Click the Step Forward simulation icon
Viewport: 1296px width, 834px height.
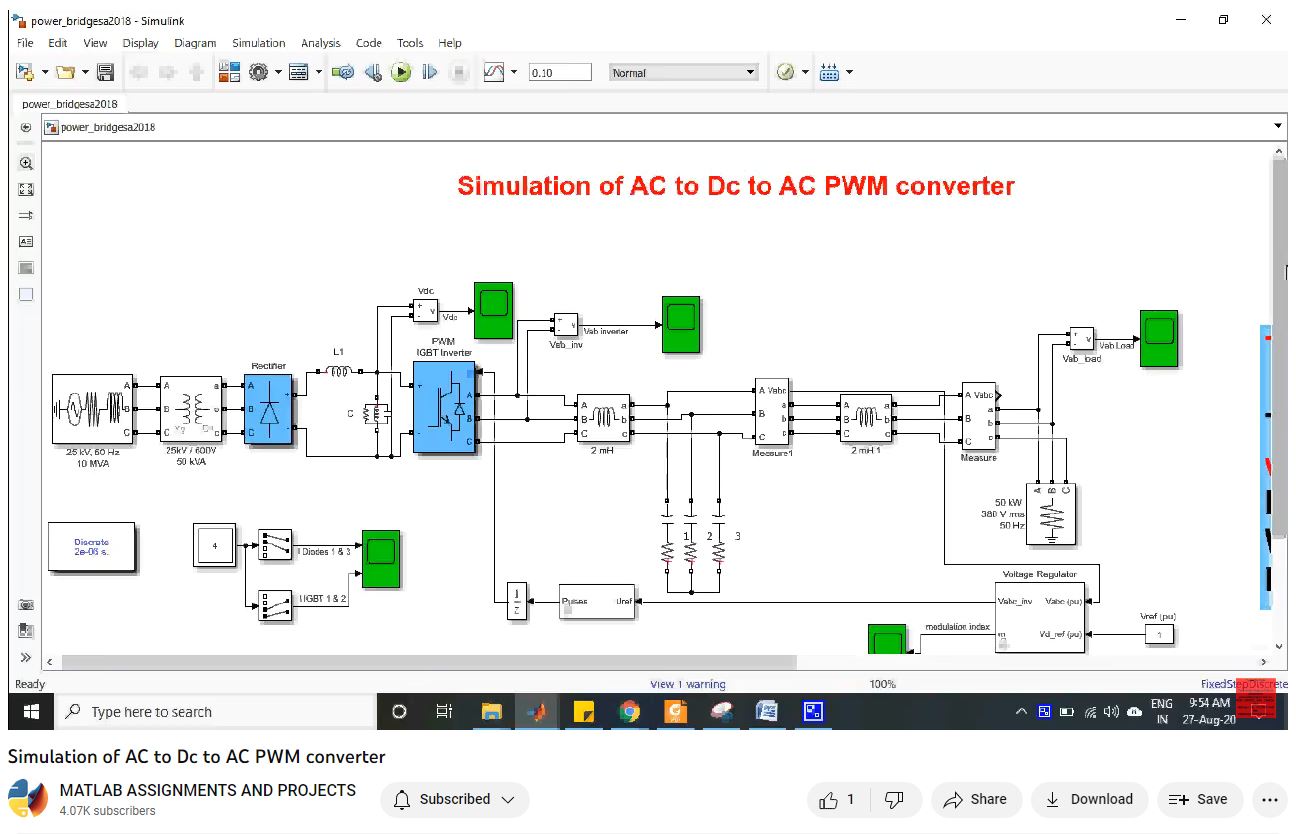[x=430, y=71]
